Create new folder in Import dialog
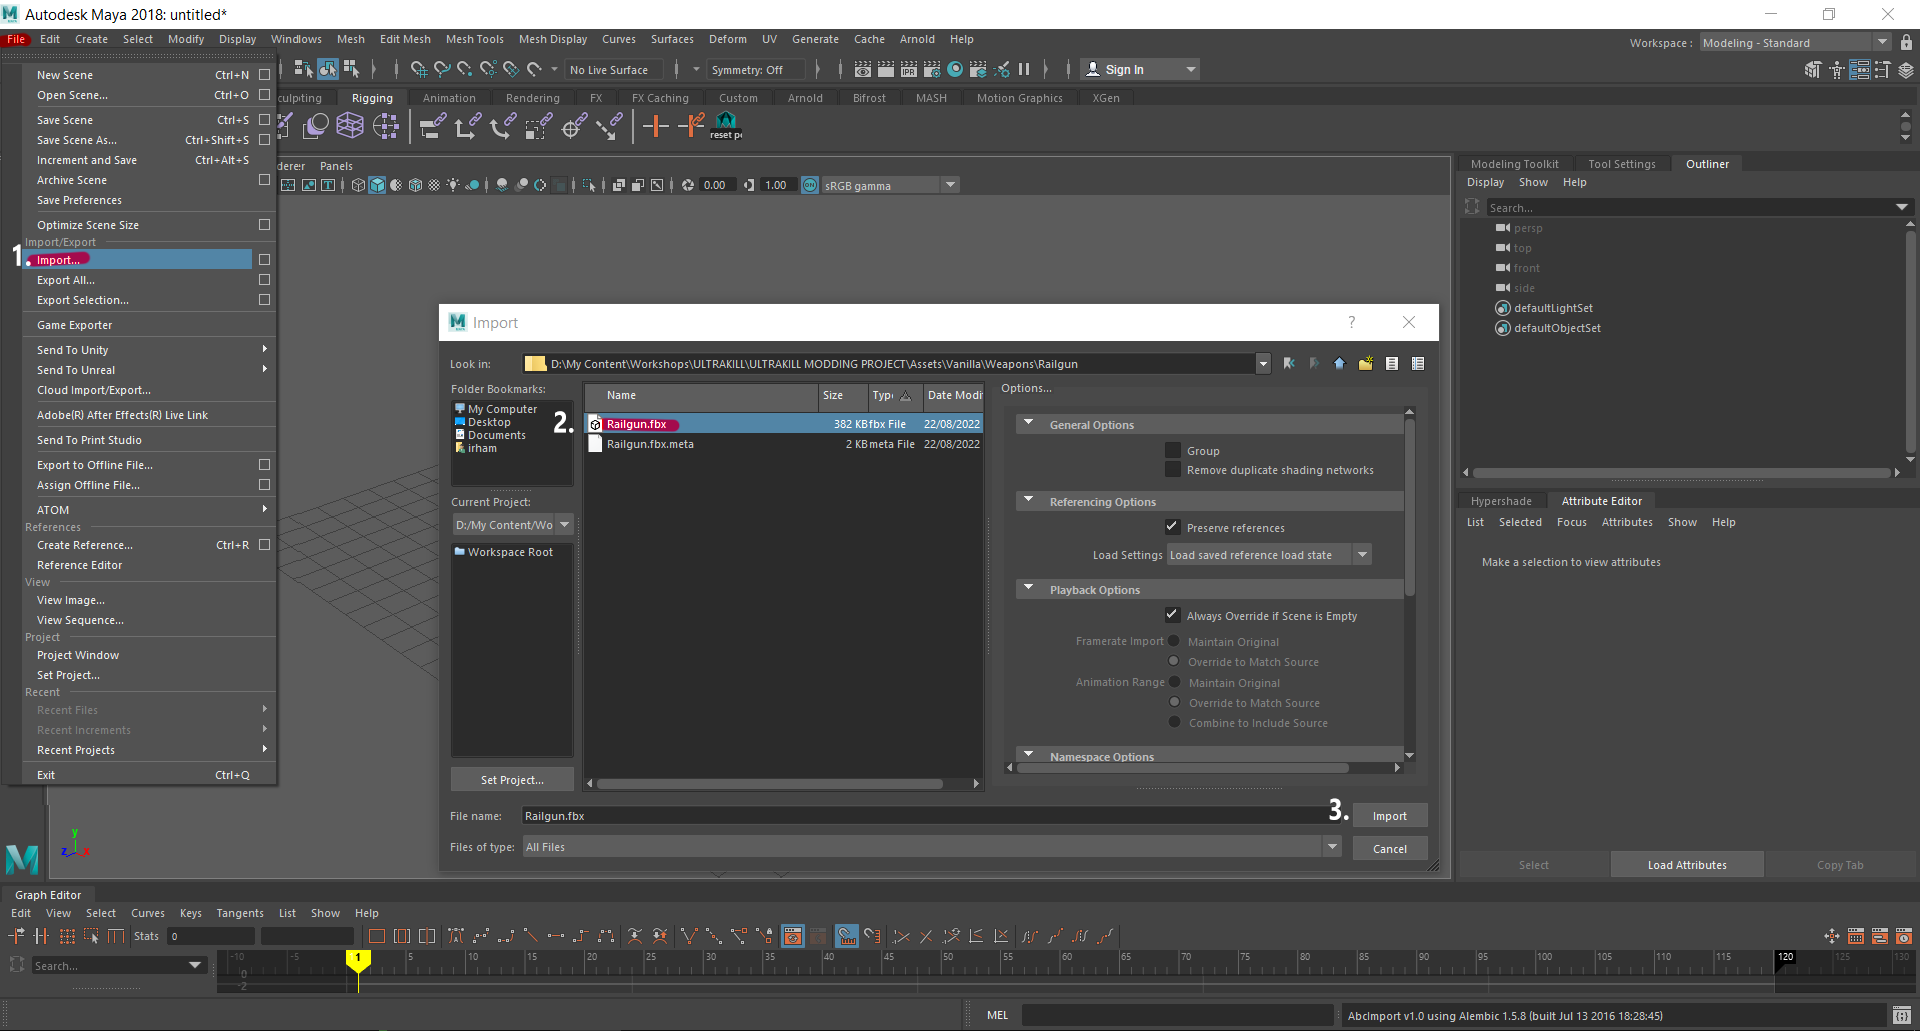This screenshot has width=1920, height=1031. pyautogui.click(x=1366, y=364)
